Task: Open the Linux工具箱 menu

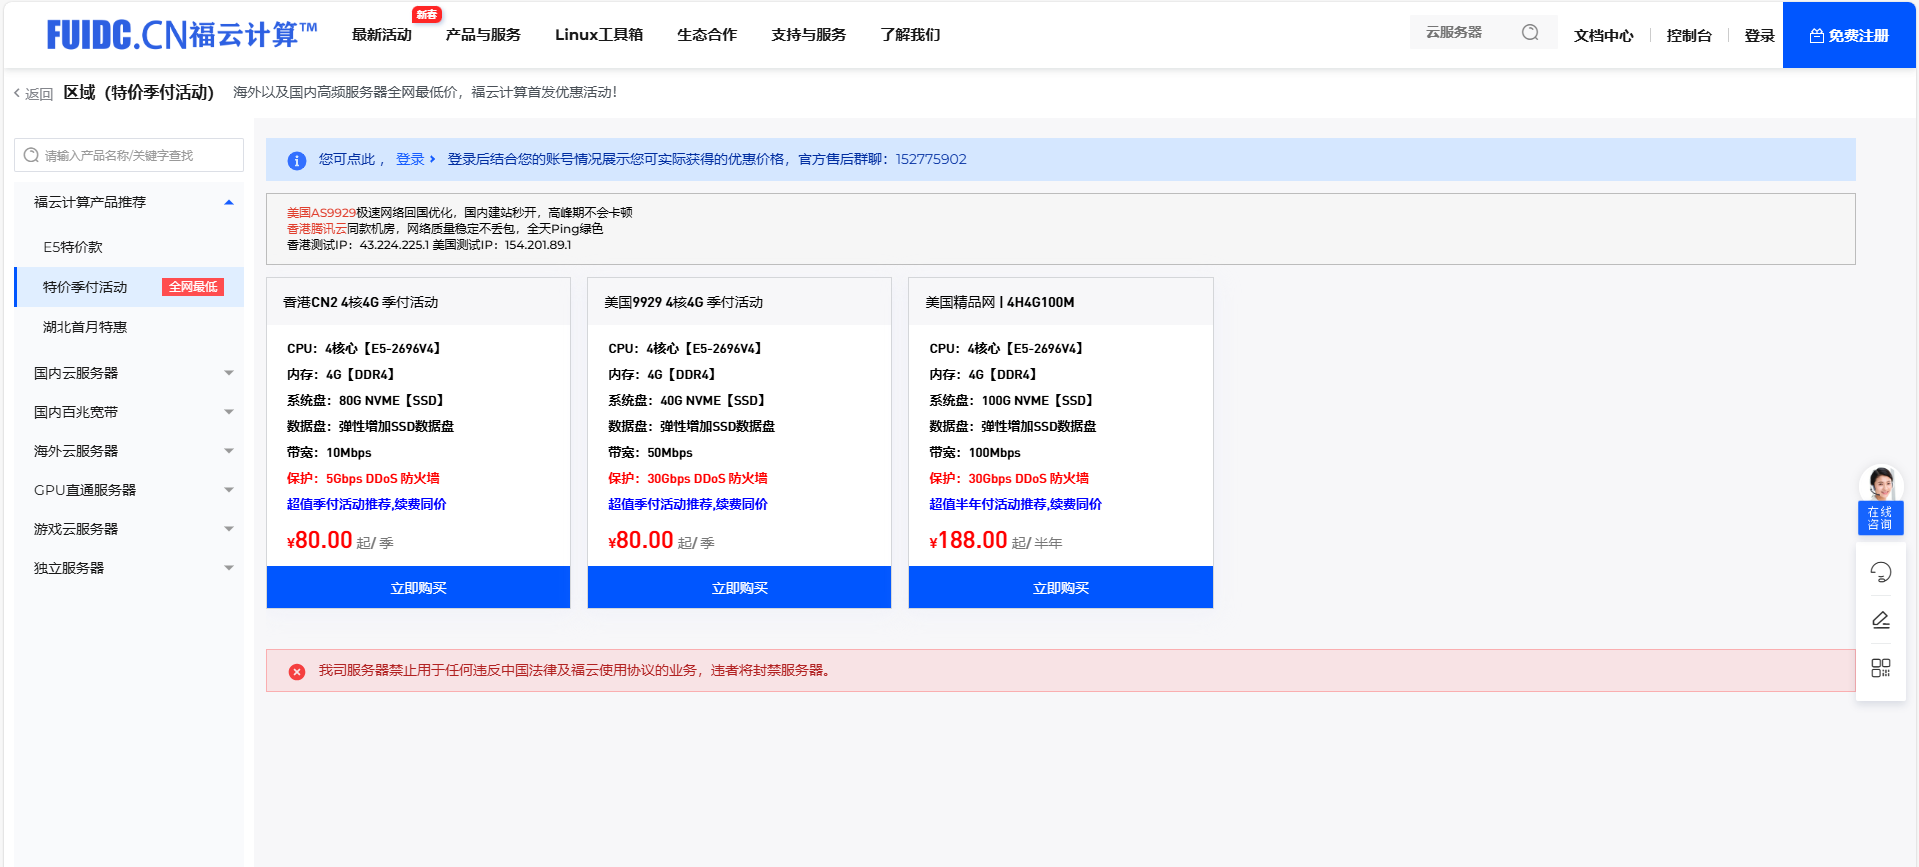Action: [x=598, y=35]
